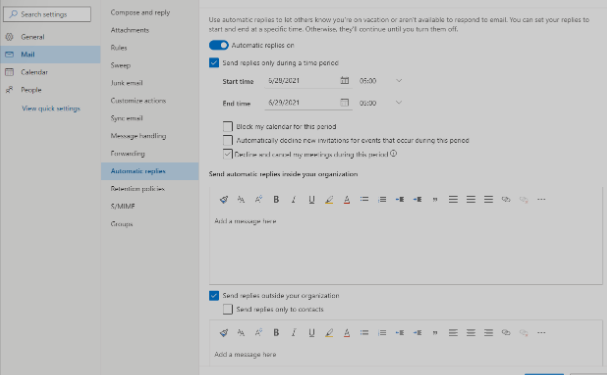The width and height of the screenshot is (607, 375).
Task: Open the Calendar settings category
Action: coord(50,72)
